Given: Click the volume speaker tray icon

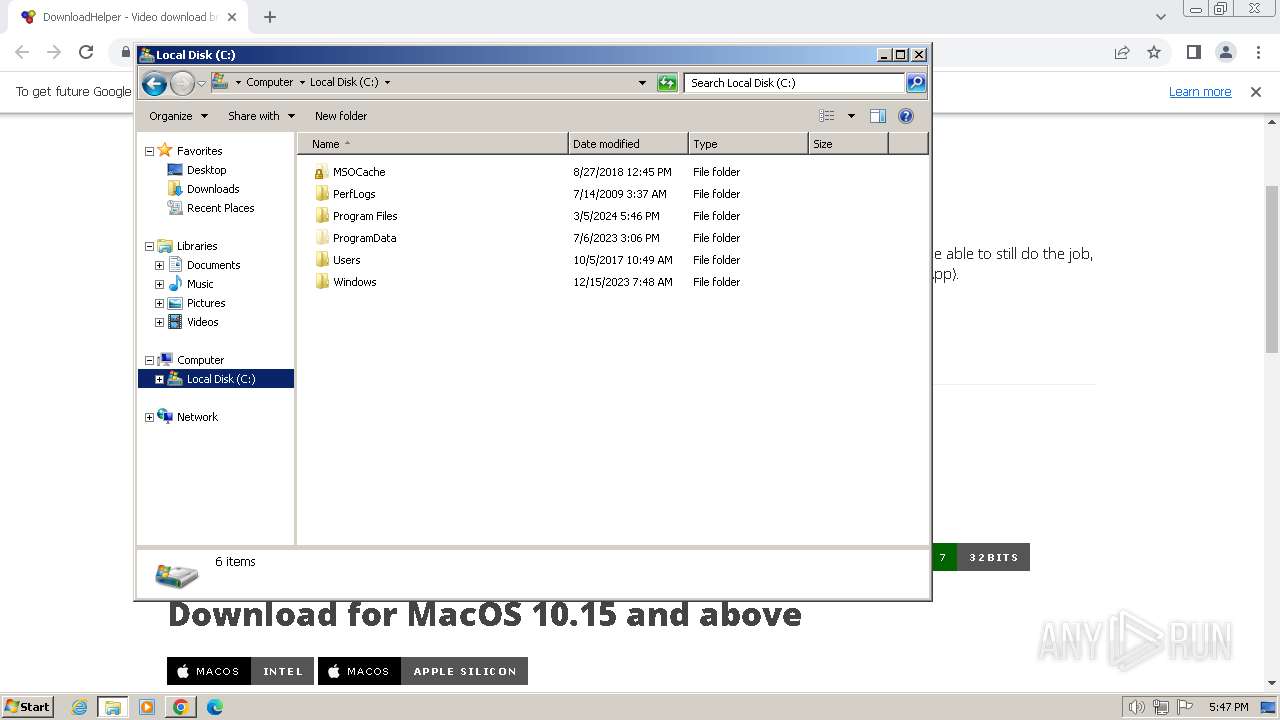Looking at the screenshot, I should click(x=1136, y=707).
